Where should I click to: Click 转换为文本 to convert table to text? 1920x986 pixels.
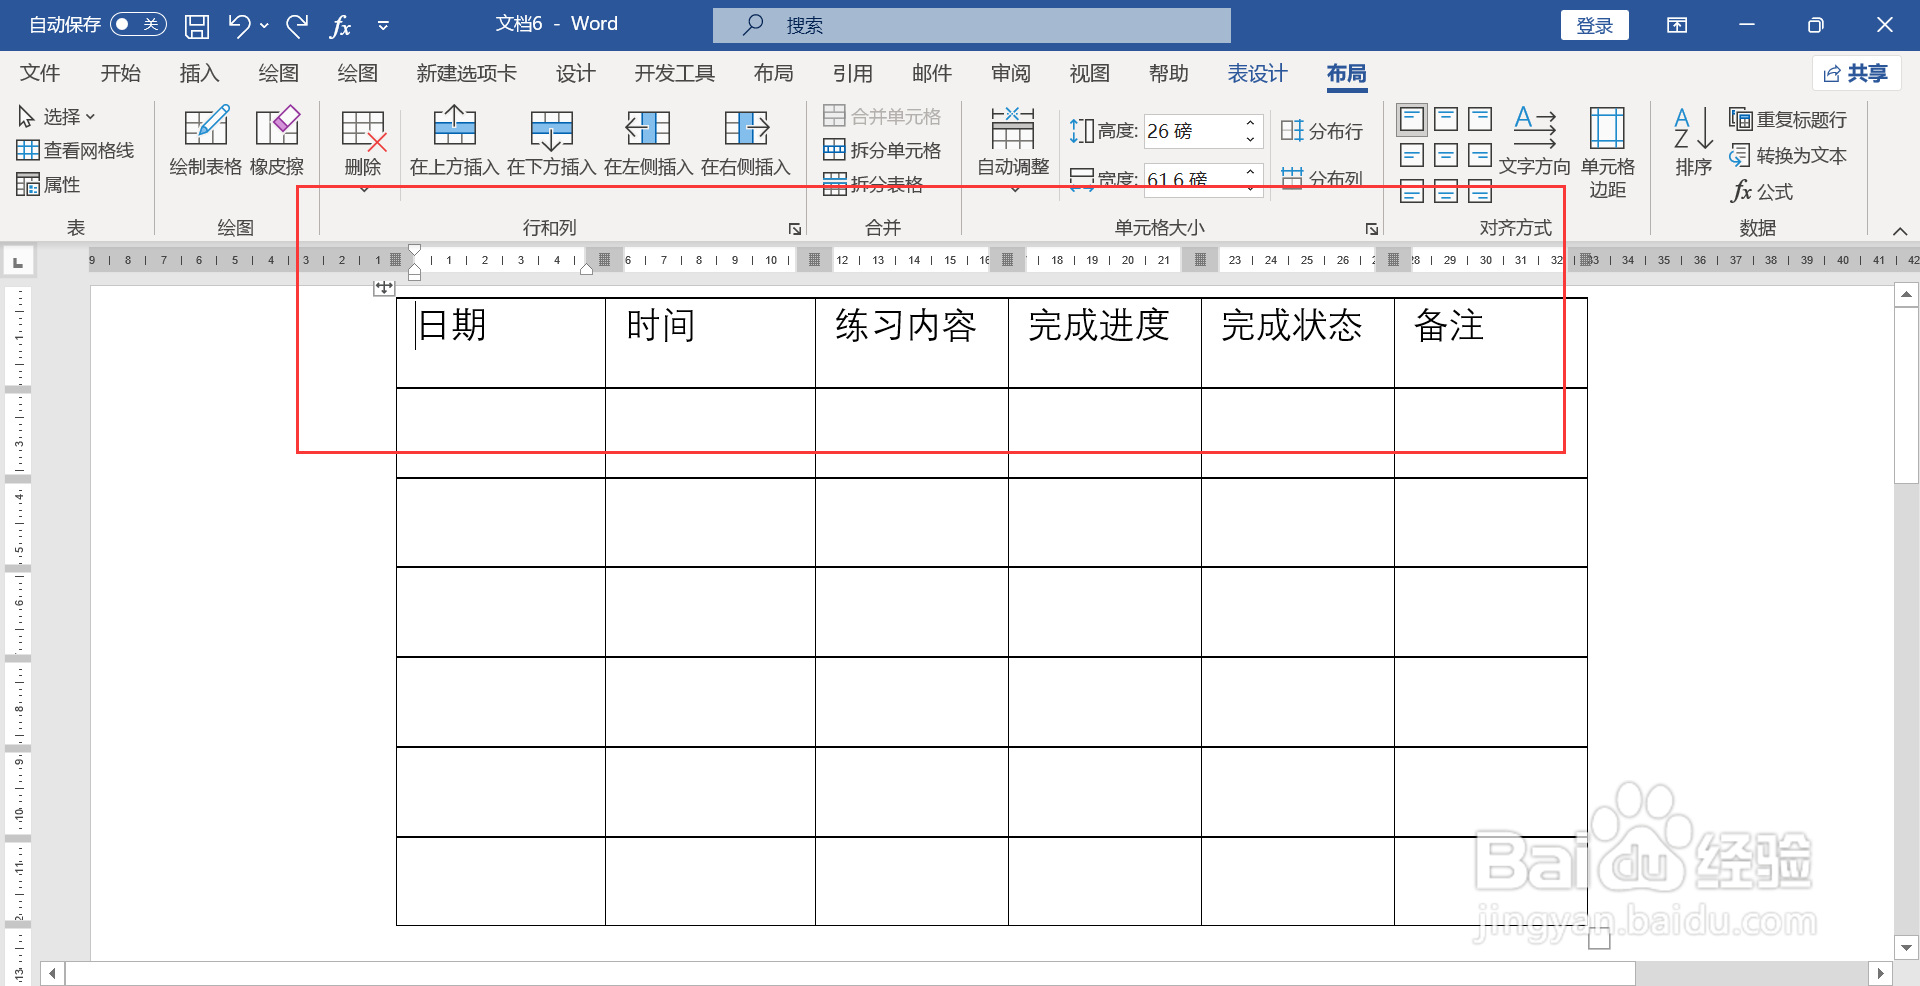[1789, 156]
